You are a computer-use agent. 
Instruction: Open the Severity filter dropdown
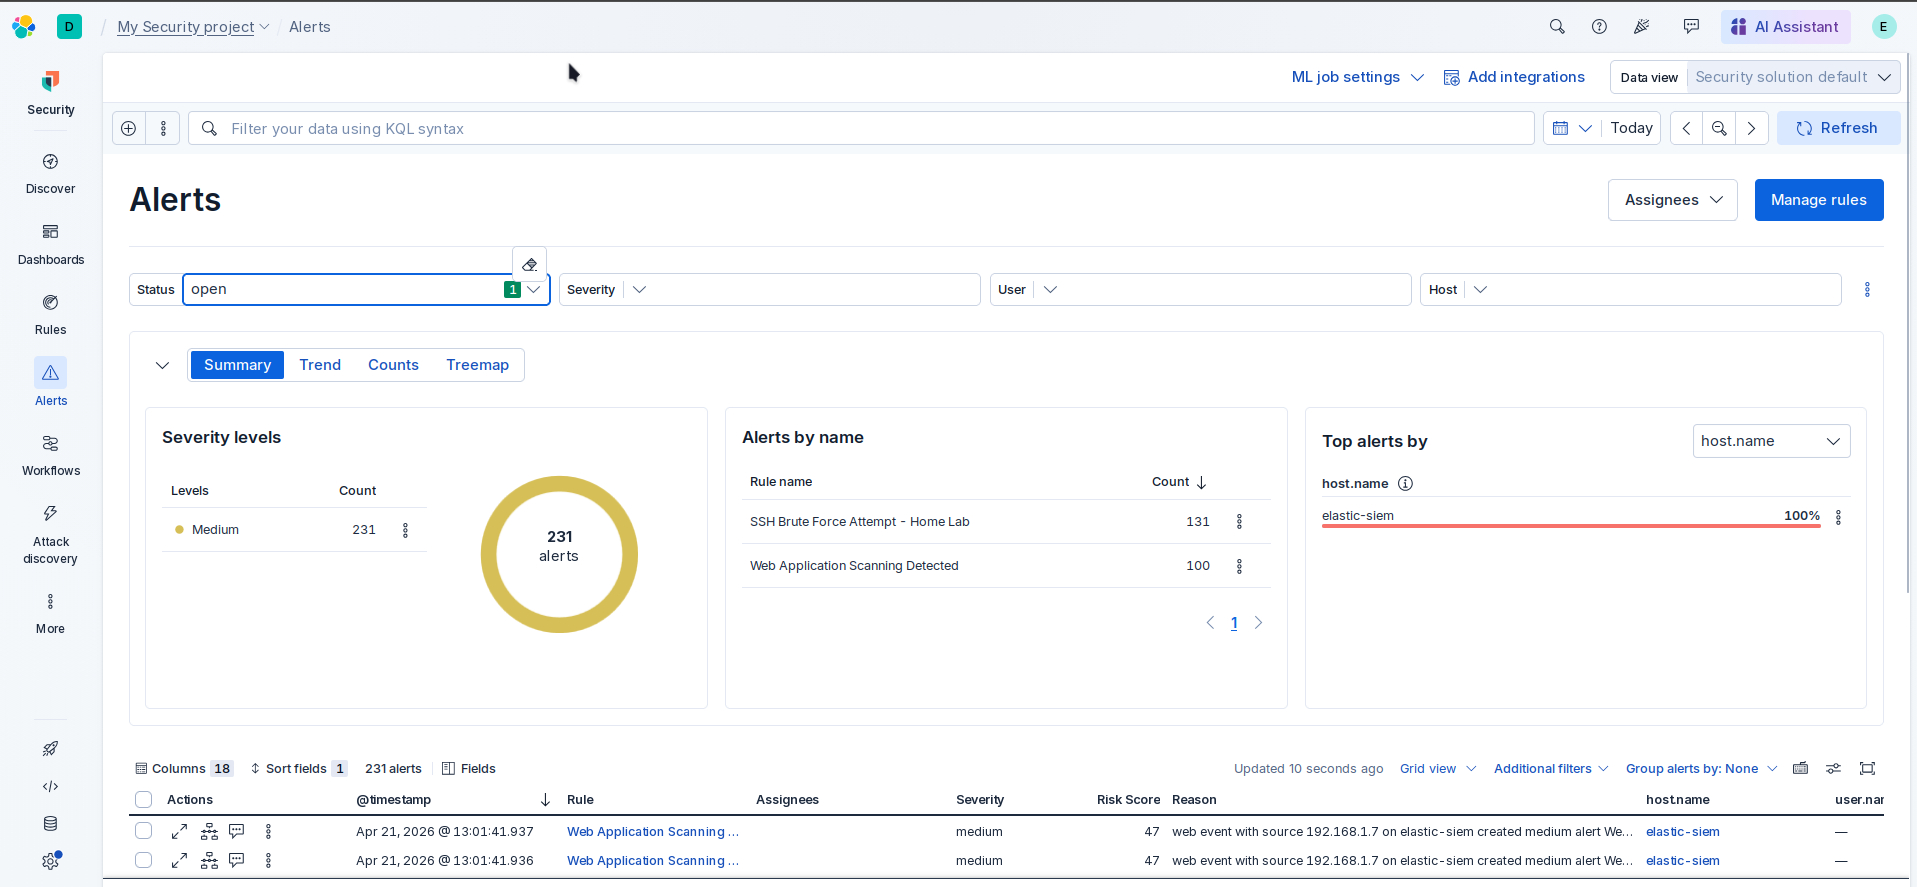[x=640, y=290]
